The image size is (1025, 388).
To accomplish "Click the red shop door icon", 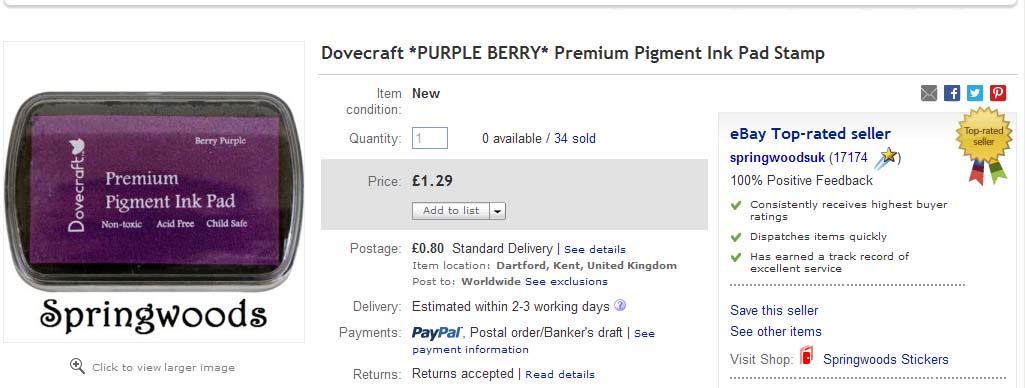I will point(807,357).
